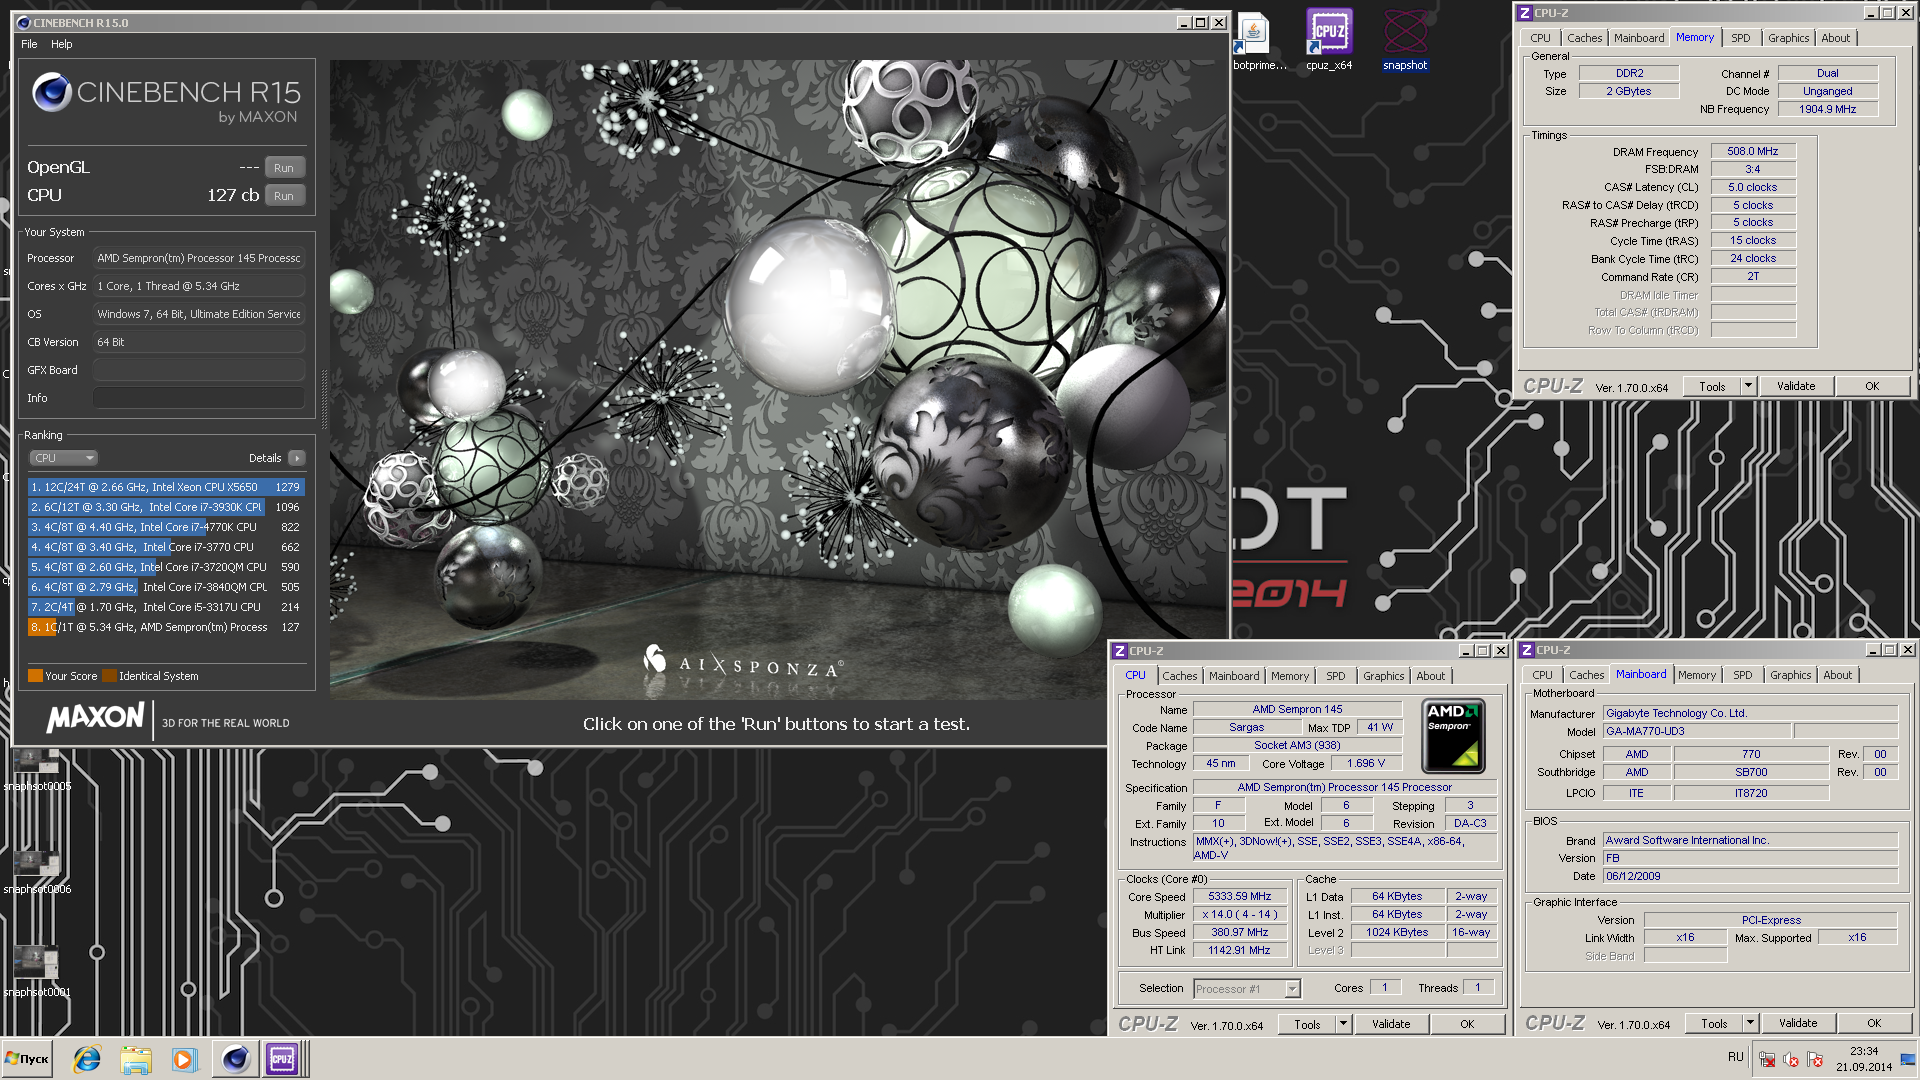The height and width of the screenshot is (1080, 1920).
Task: Click Validate in Memory CPU-Z window
Action: coord(1796,386)
